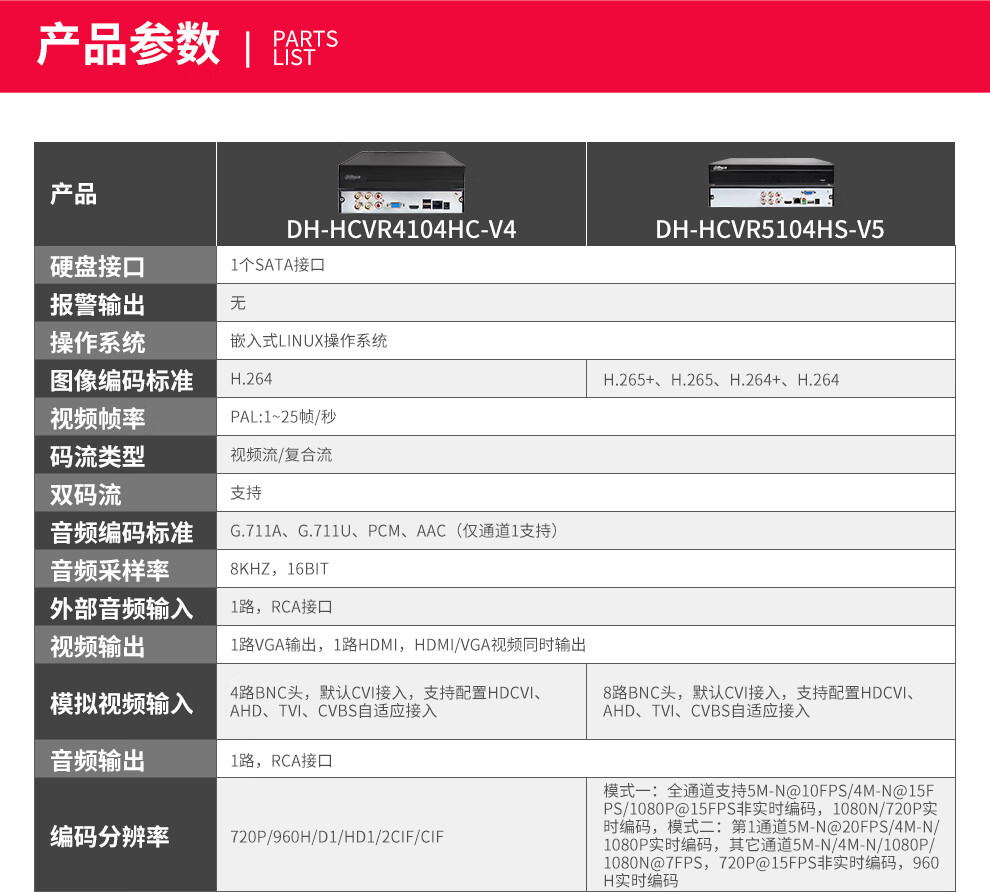Click the 视频输出 row label
This screenshot has height=892, width=990.
coord(98,646)
